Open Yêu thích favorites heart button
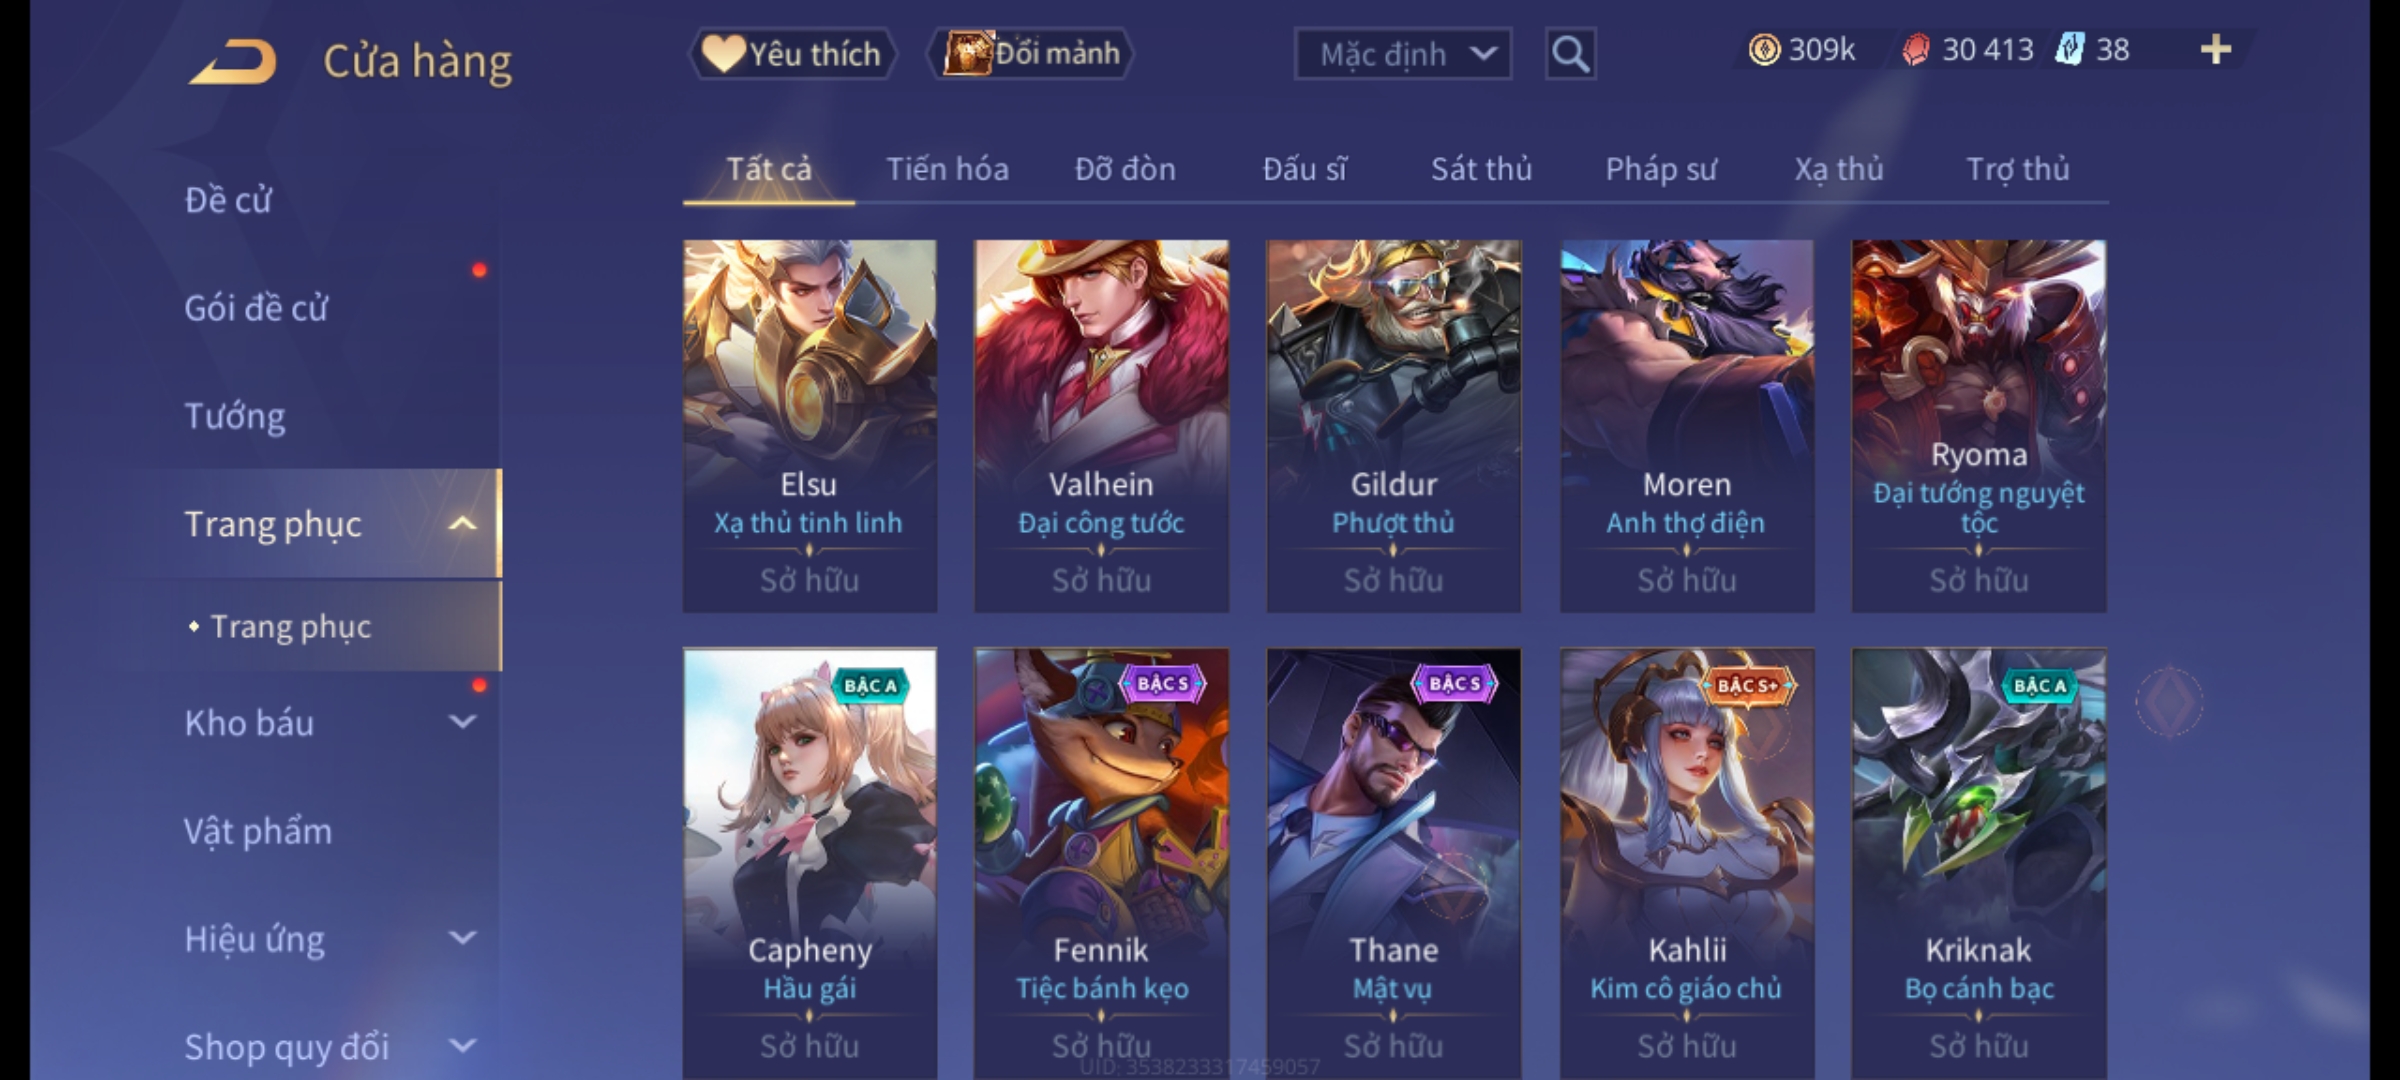The height and width of the screenshot is (1080, 2400). tap(792, 54)
